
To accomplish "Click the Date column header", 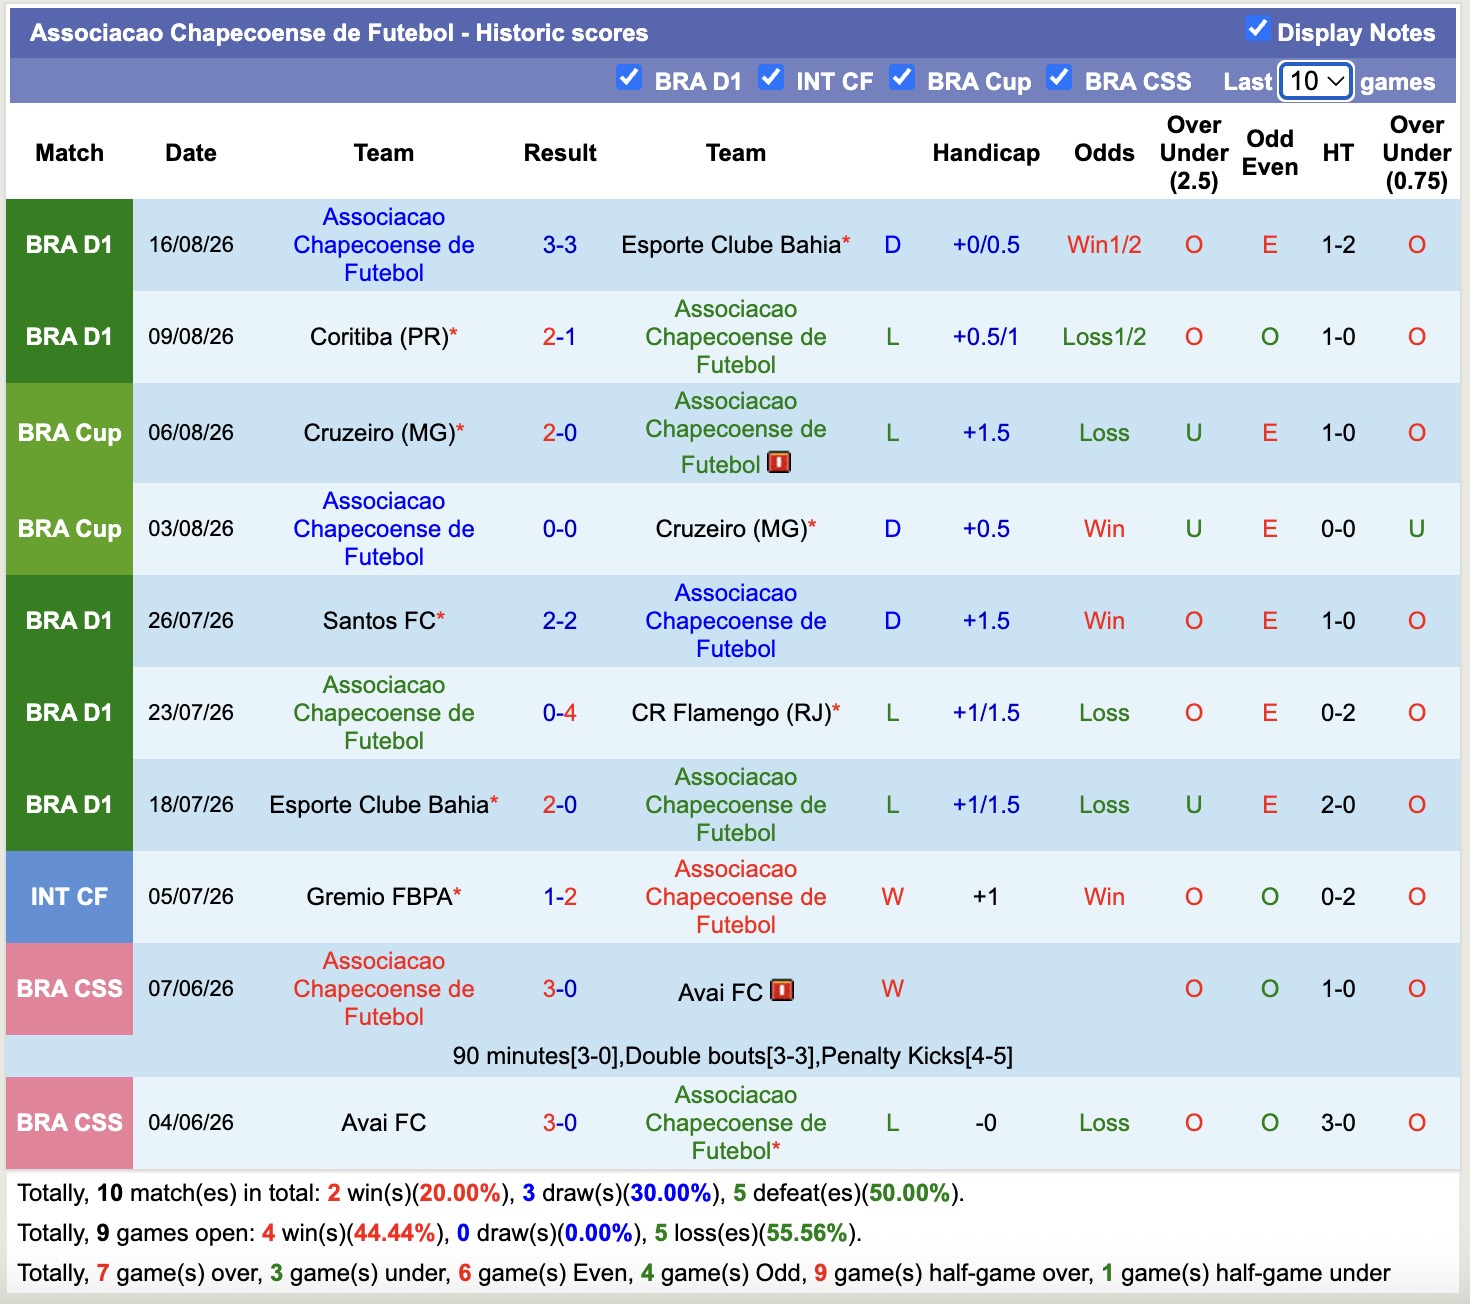I will click(x=191, y=153).
